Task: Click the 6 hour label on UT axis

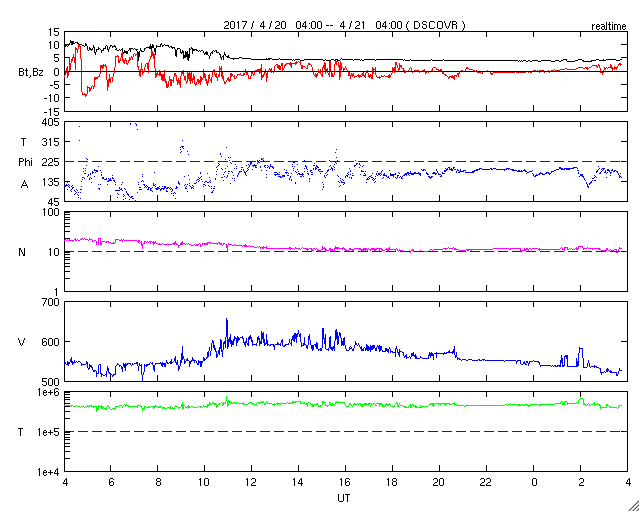Action: pyautogui.click(x=111, y=482)
